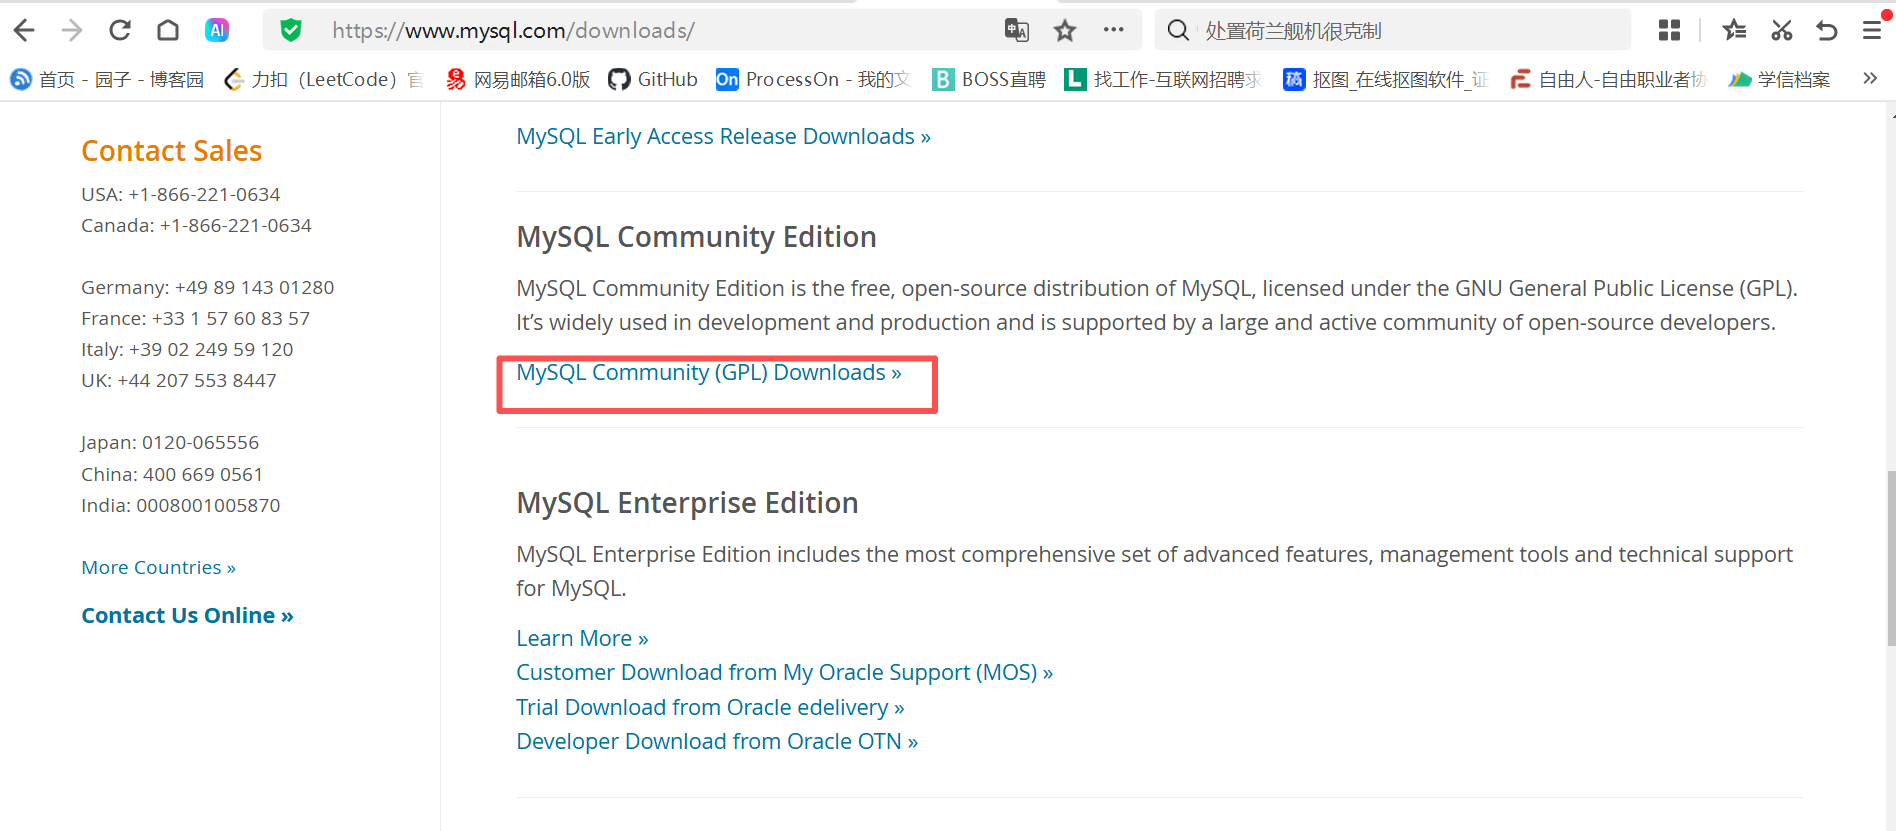1896x831 pixels.
Task: Click the China: 400 669 0561 line
Action: [172, 474]
